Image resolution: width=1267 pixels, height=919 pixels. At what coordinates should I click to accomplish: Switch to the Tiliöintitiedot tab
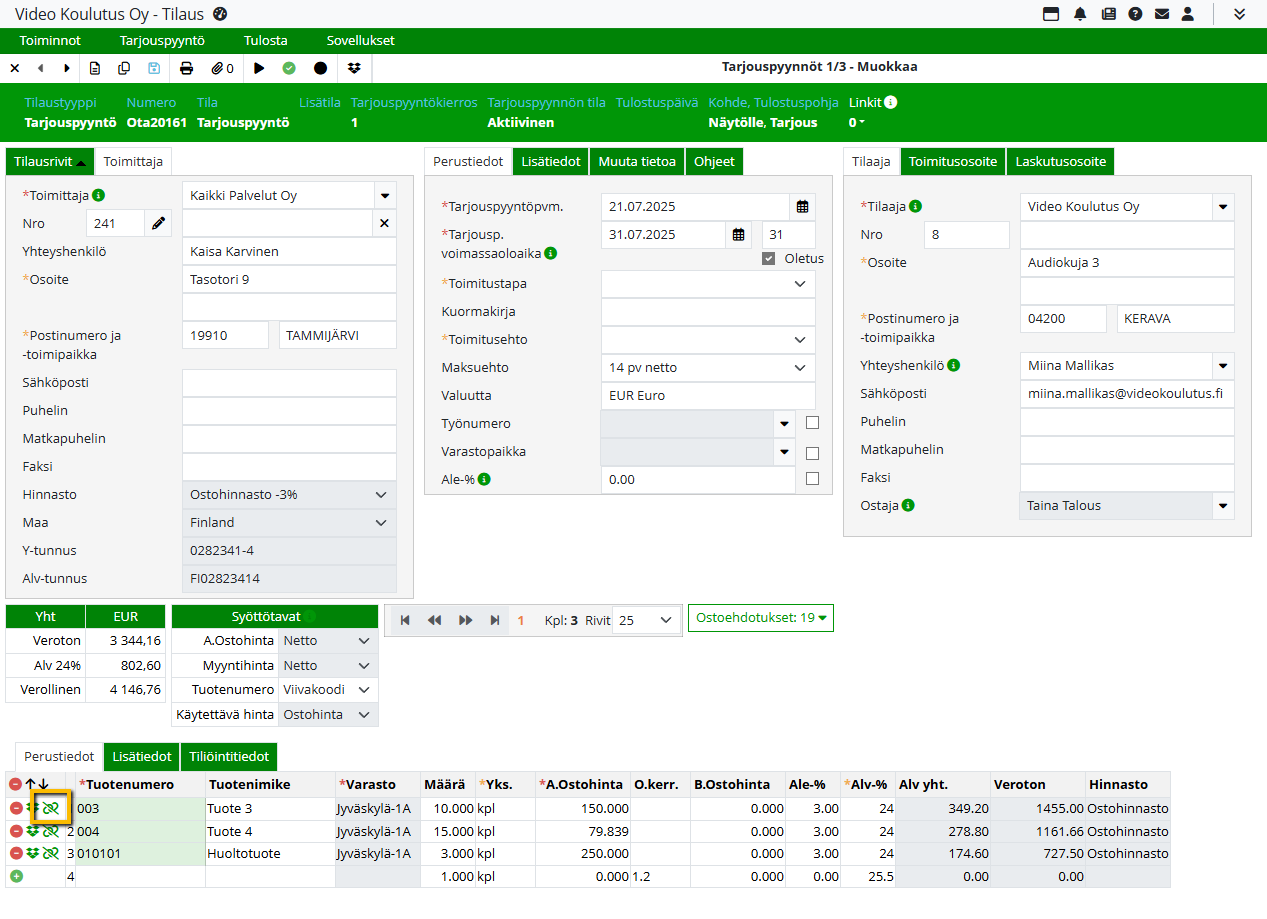pyautogui.click(x=228, y=757)
